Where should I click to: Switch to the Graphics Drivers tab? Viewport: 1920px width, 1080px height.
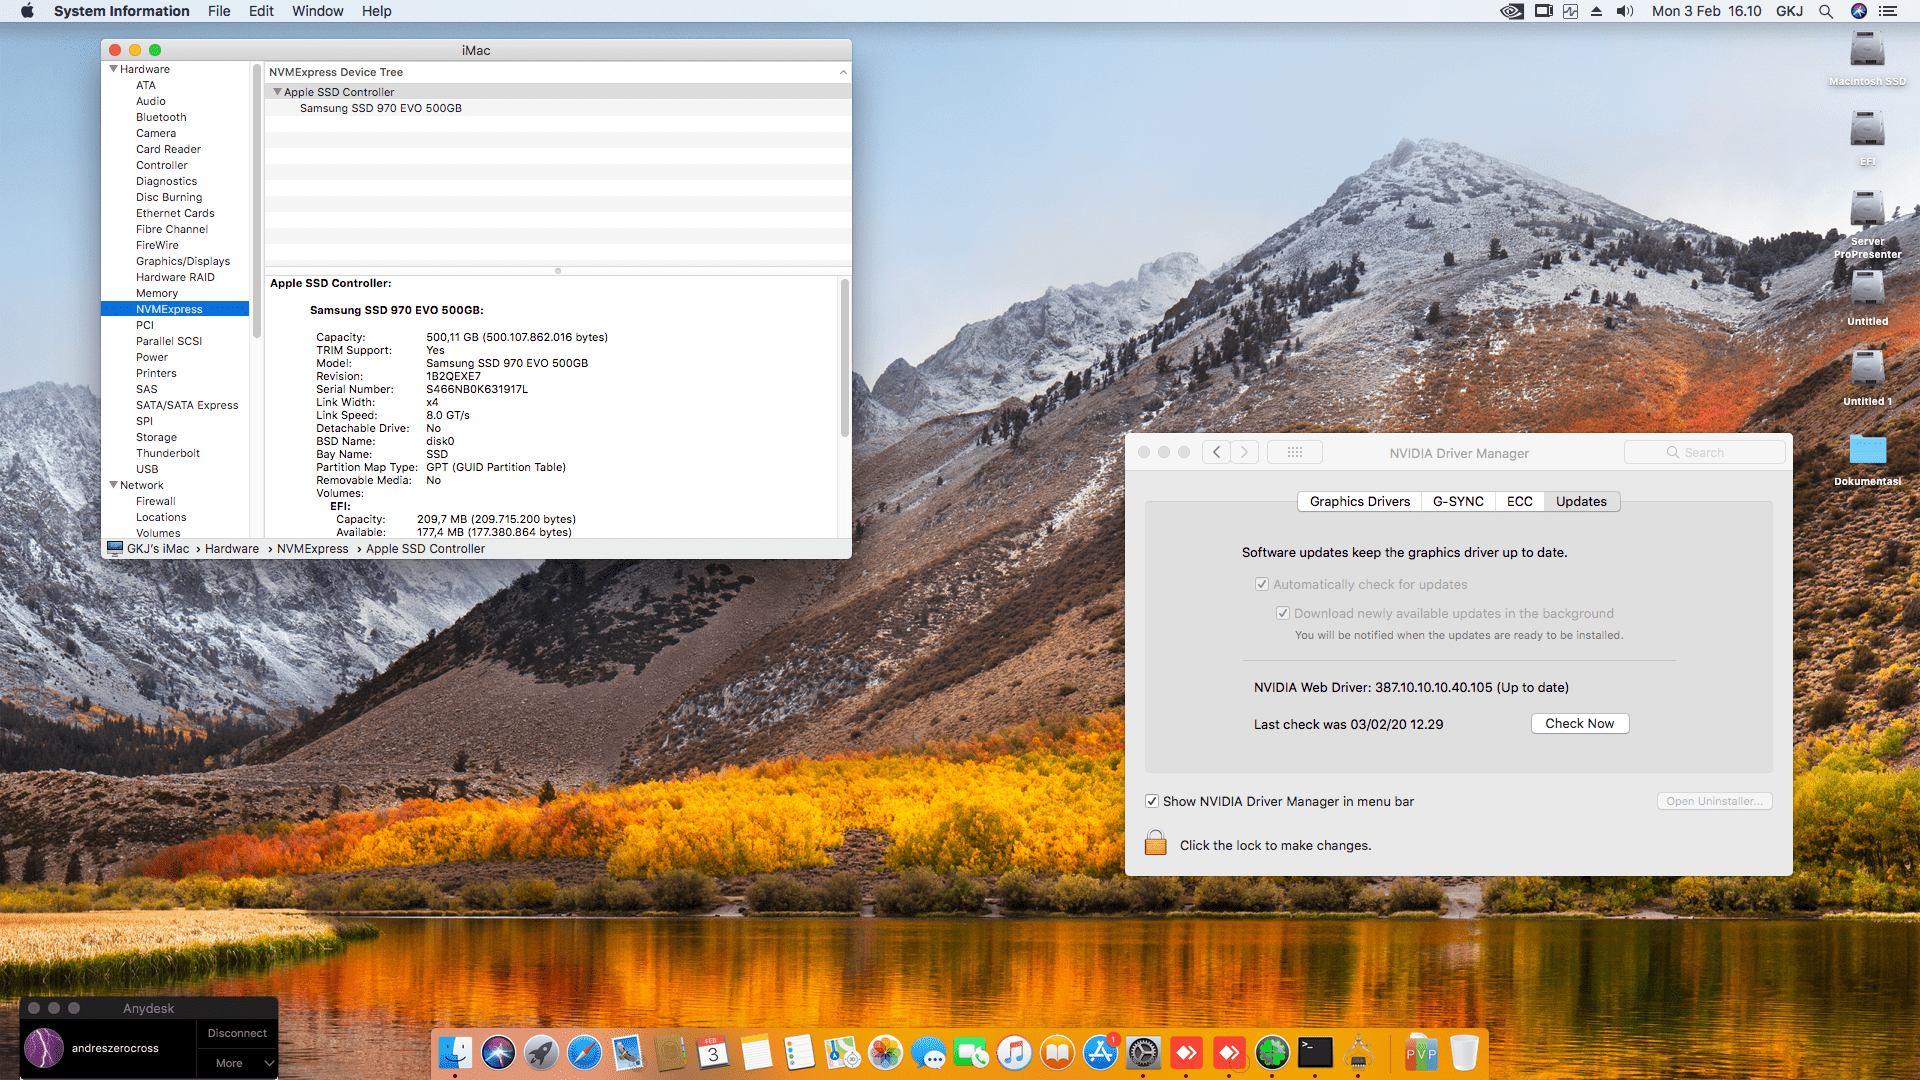(1359, 501)
